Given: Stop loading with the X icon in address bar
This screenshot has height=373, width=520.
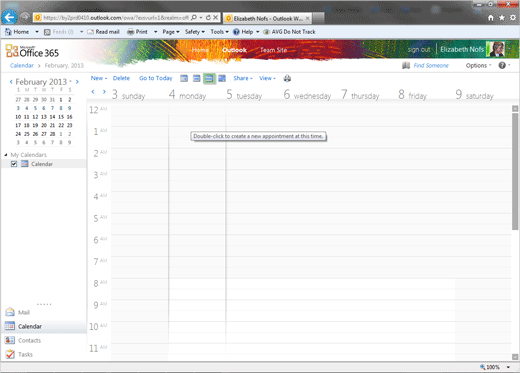Looking at the screenshot, I should [216, 17].
